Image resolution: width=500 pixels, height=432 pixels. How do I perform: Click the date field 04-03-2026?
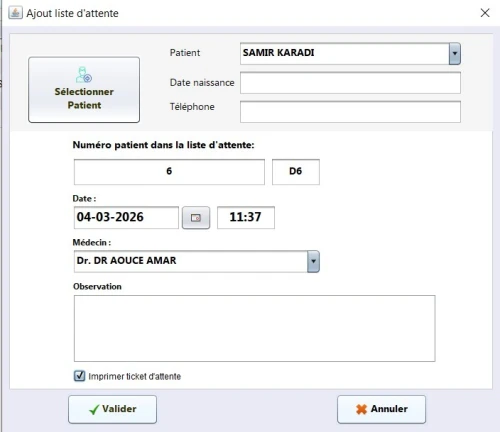tap(126, 217)
